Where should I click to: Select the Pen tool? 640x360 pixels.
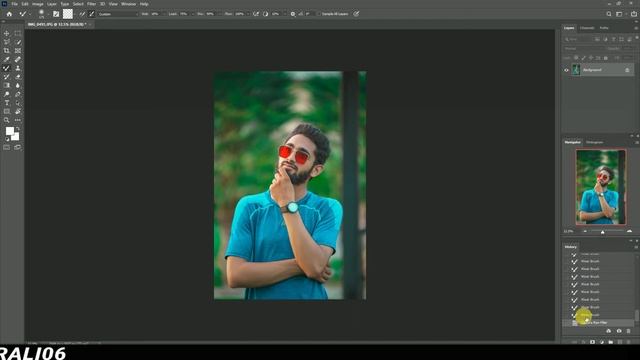[x=18, y=94]
